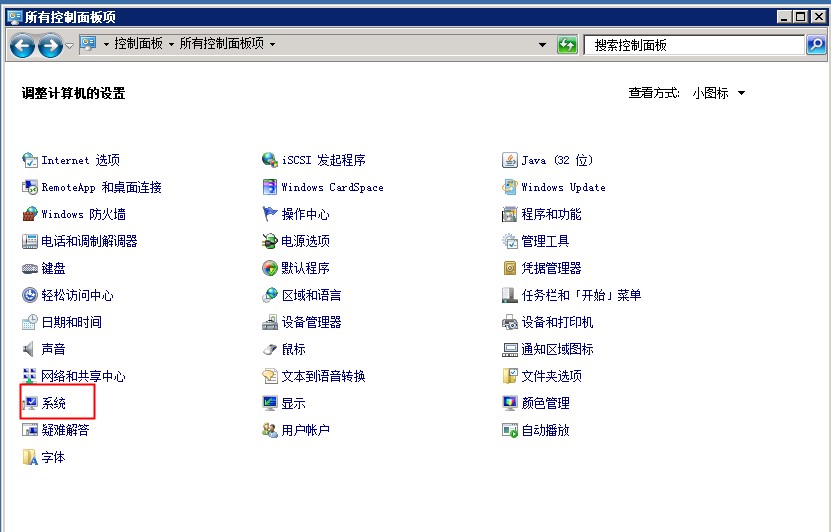Open the 电源选项 power options icon
The height and width of the screenshot is (532, 831).
click(305, 241)
